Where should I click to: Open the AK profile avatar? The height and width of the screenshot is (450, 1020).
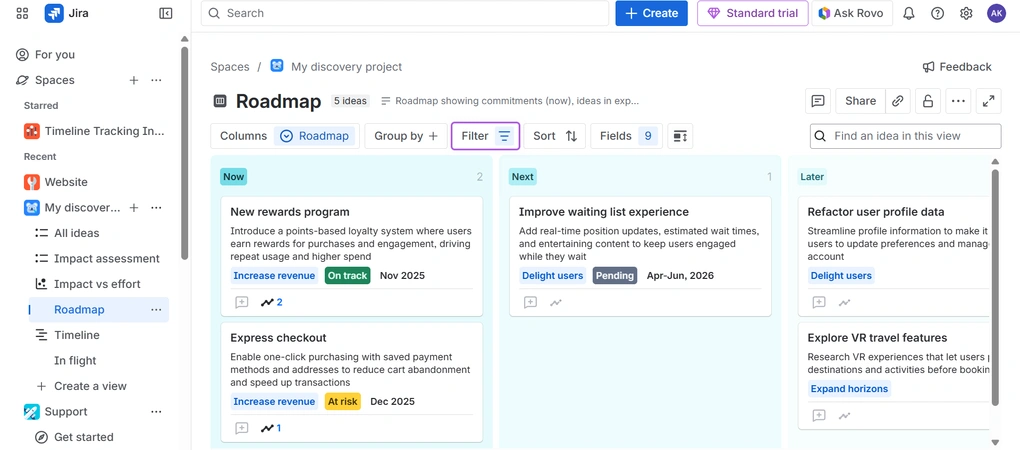point(996,13)
